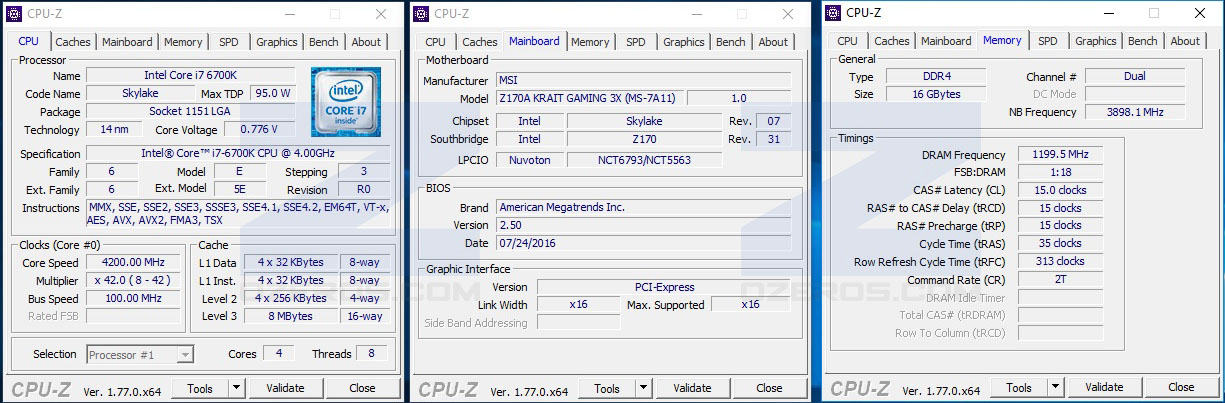This screenshot has height=403, width=1225.
Task: Open About tab in left window
Action: coord(366,42)
